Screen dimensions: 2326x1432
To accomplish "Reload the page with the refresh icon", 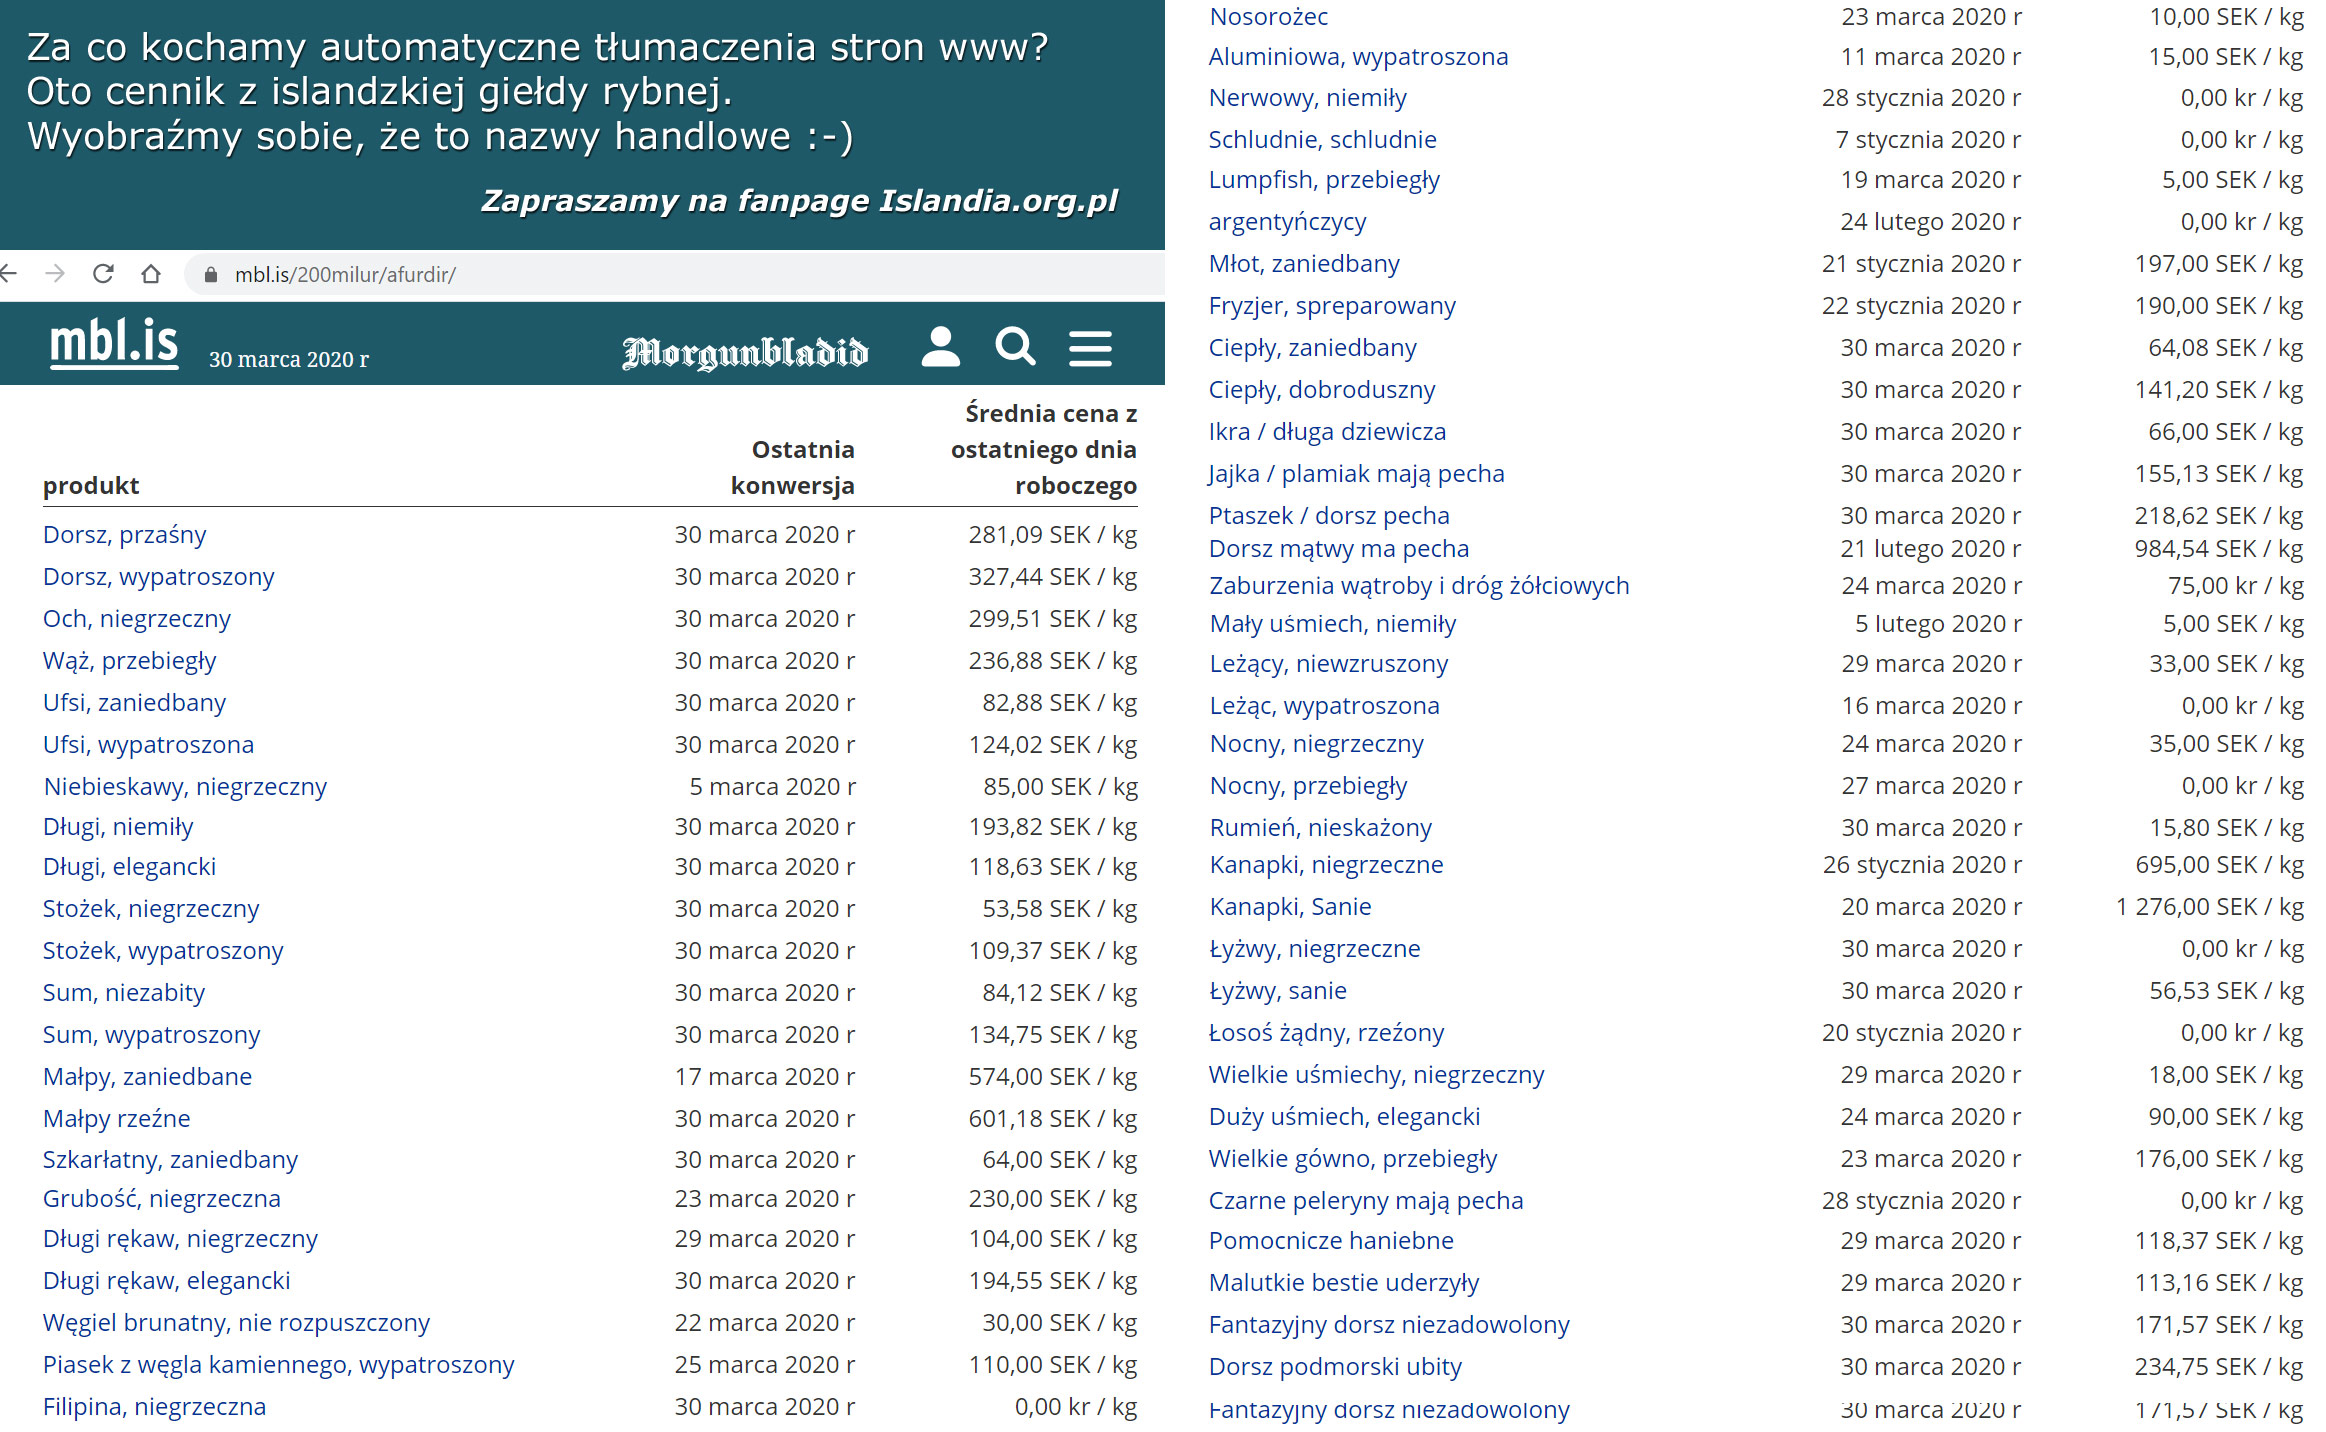I will [x=103, y=274].
